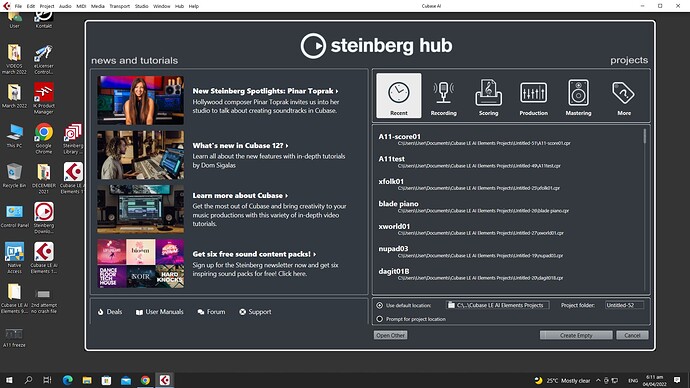This screenshot has width=690, height=388.
Task: Open Deals with the flame icon
Action: (x=110, y=311)
